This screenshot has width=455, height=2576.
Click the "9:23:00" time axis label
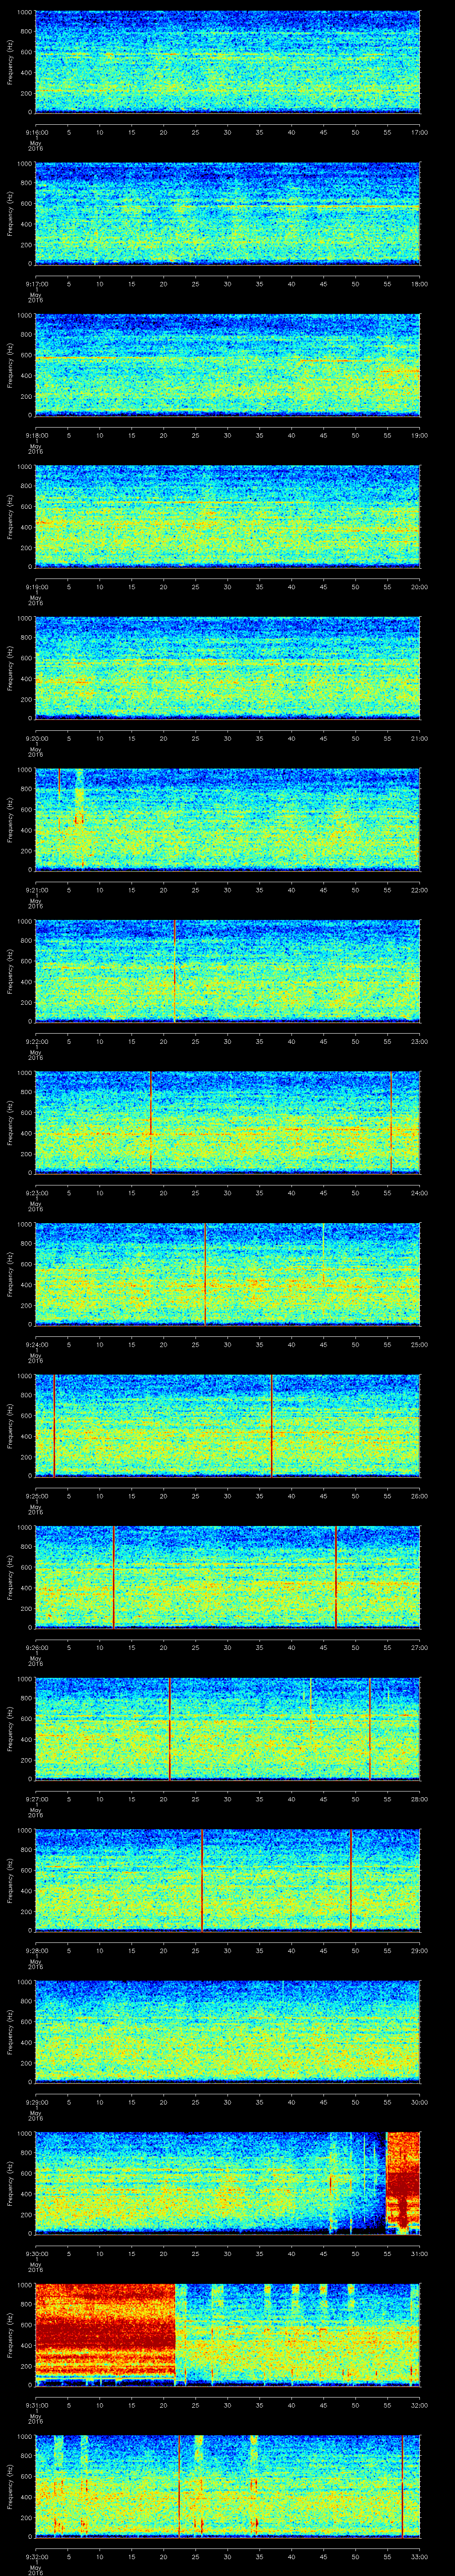click(36, 1193)
